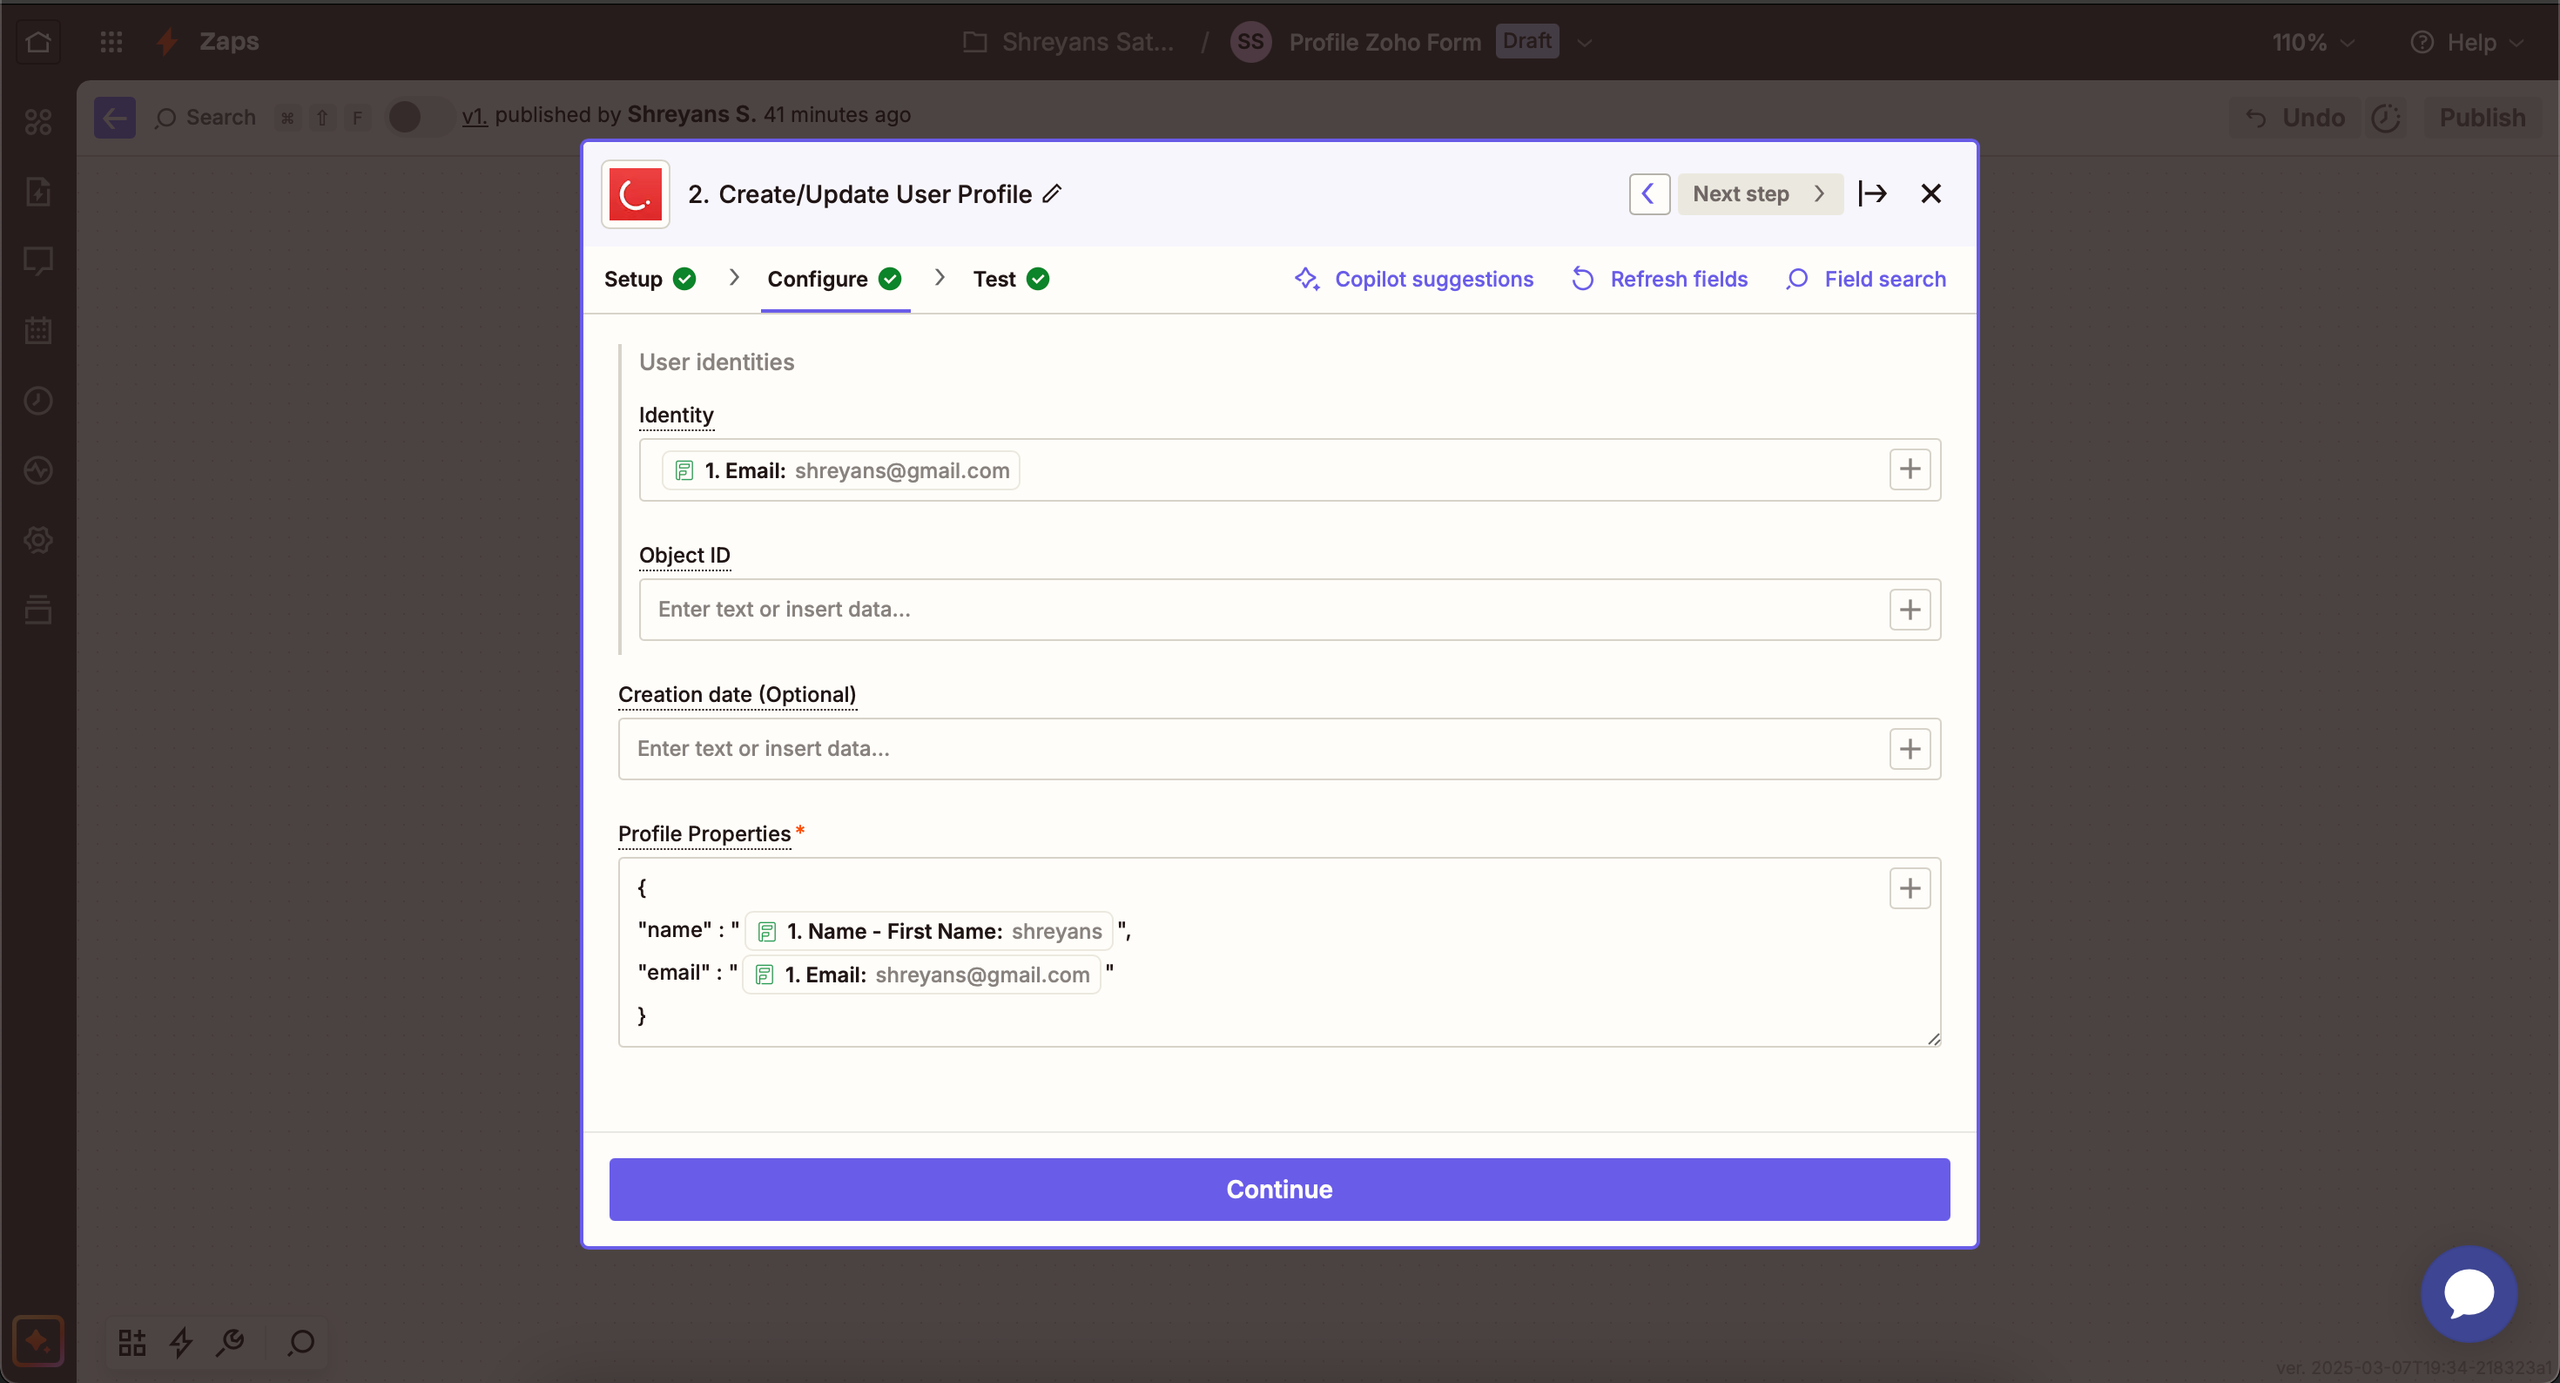Click the Creation date (Optional) label
The image size is (2560, 1383).
coord(737,694)
